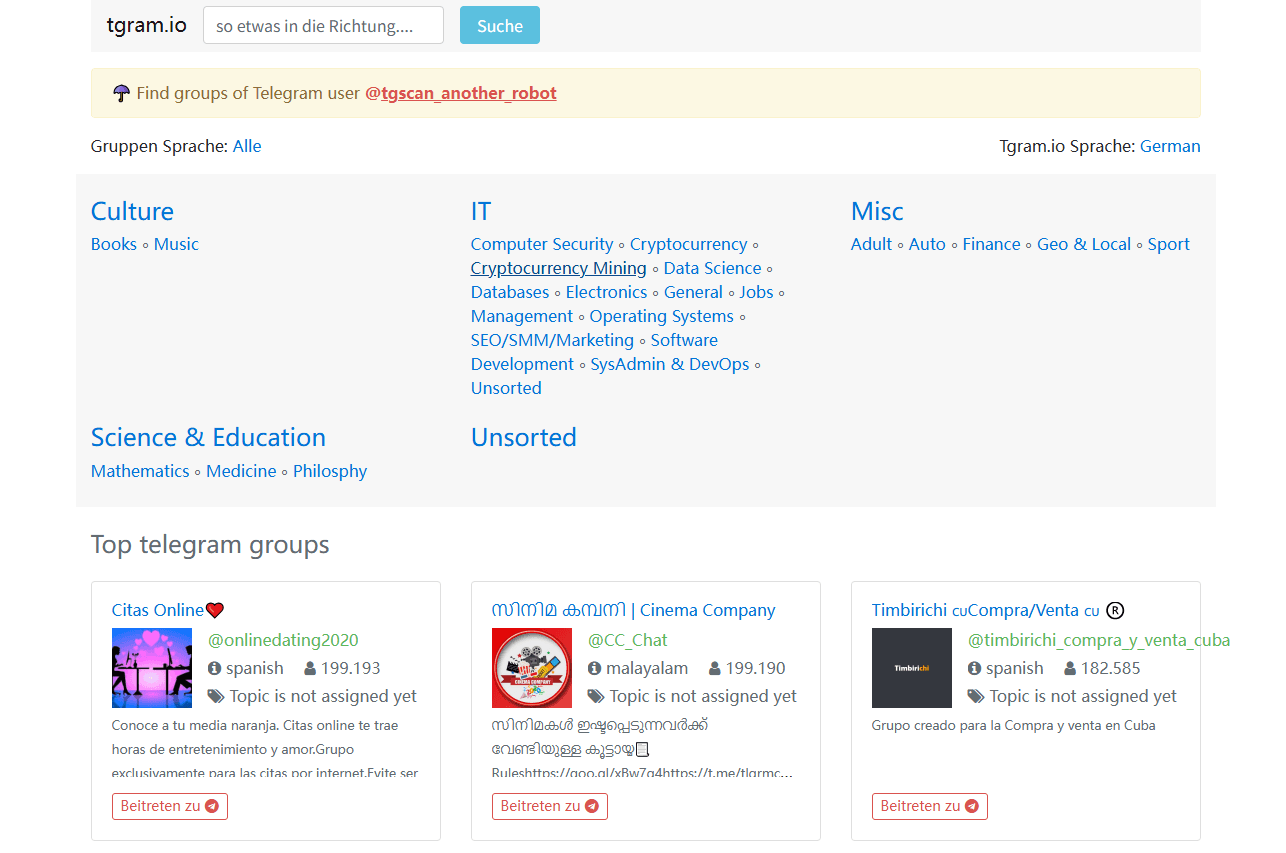This screenshot has height=853, width=1286.
Task: Open the Culture category heading
Action: pyautogui.click(x=132, y=211)
